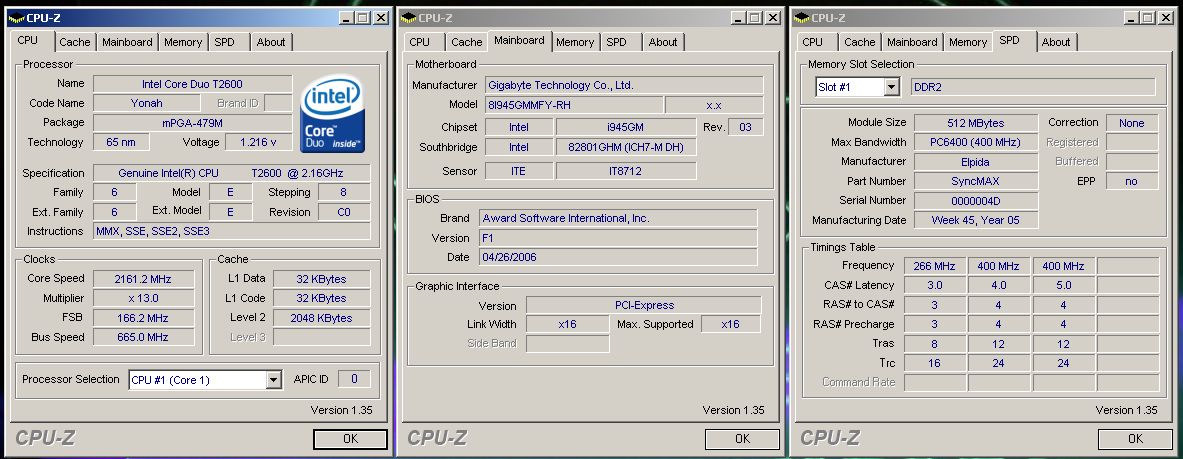1183x459 pixels.
Task: Click the 82801GHM (ICH7-M DH) southbridge value
Action: pyautogui.click(x=625, y=147)
